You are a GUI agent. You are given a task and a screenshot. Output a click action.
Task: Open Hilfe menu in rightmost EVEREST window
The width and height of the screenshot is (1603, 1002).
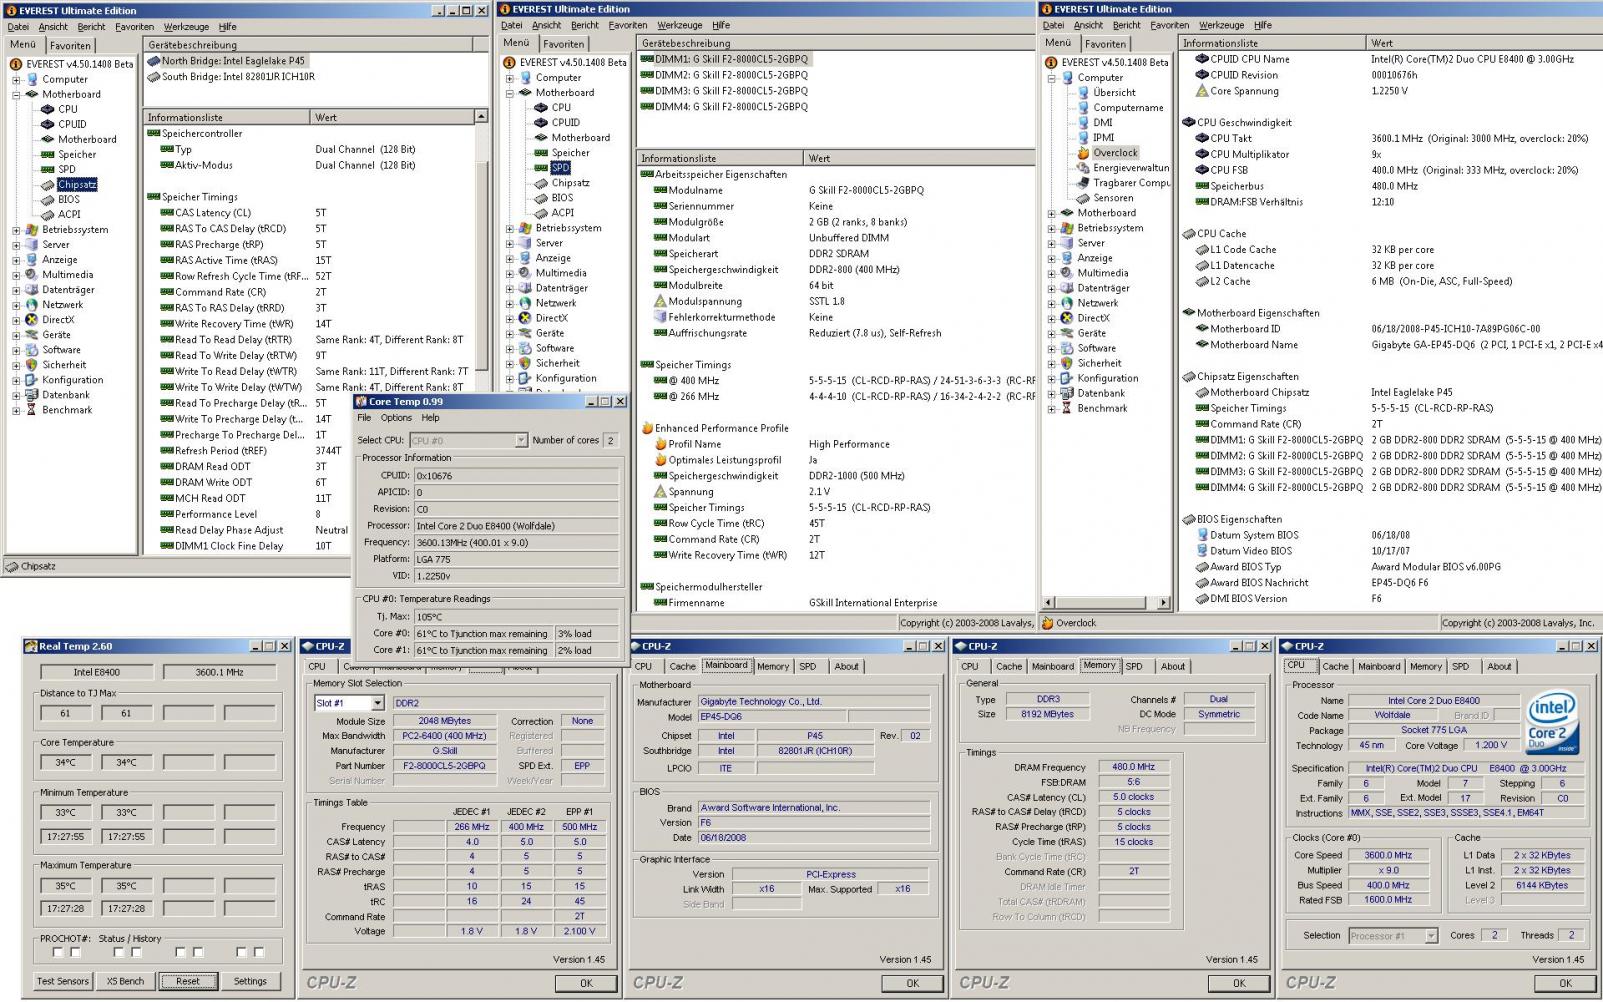tap(1263, 25)
